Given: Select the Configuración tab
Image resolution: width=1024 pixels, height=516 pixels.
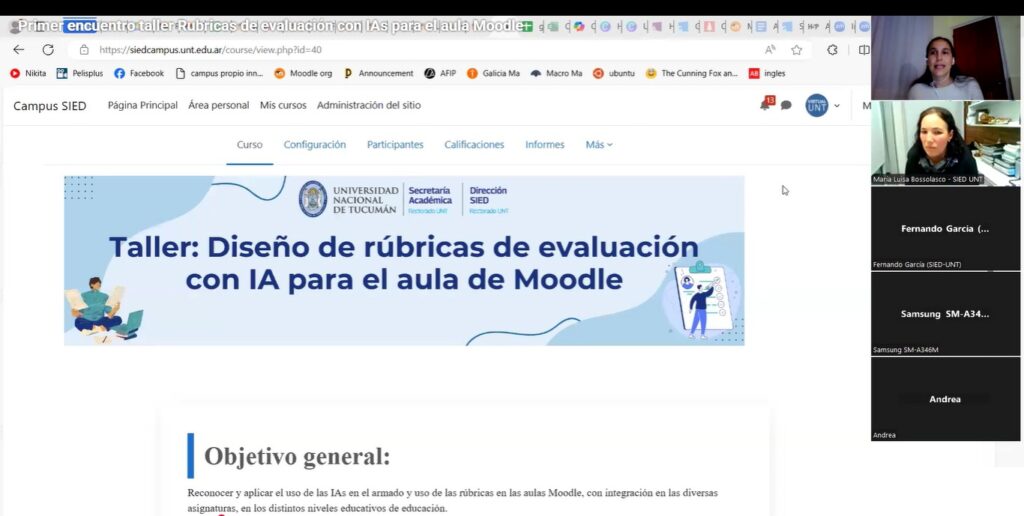Looking at the screenshot, I should coord(314,145).
